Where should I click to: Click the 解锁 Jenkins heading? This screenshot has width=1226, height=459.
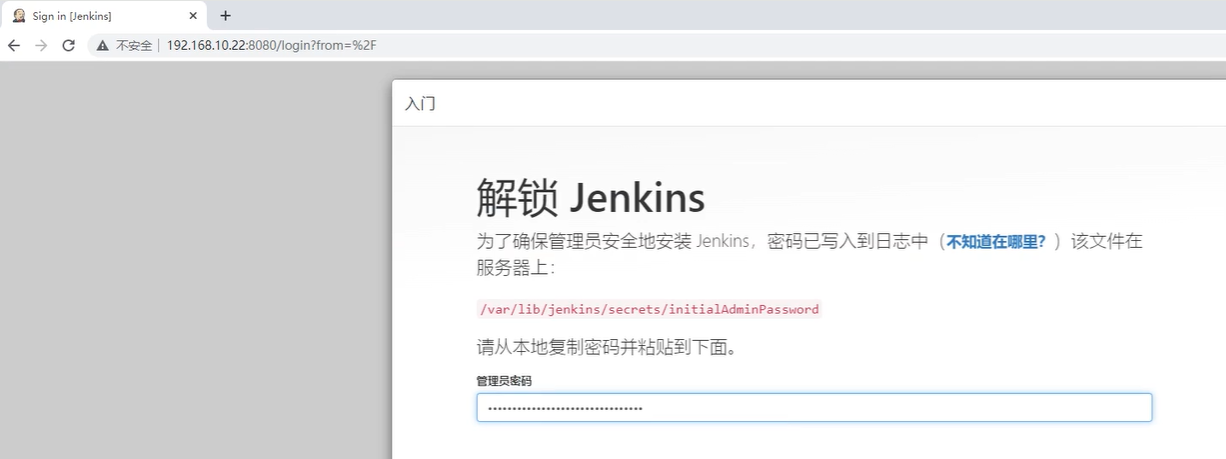tap(590, 198)
